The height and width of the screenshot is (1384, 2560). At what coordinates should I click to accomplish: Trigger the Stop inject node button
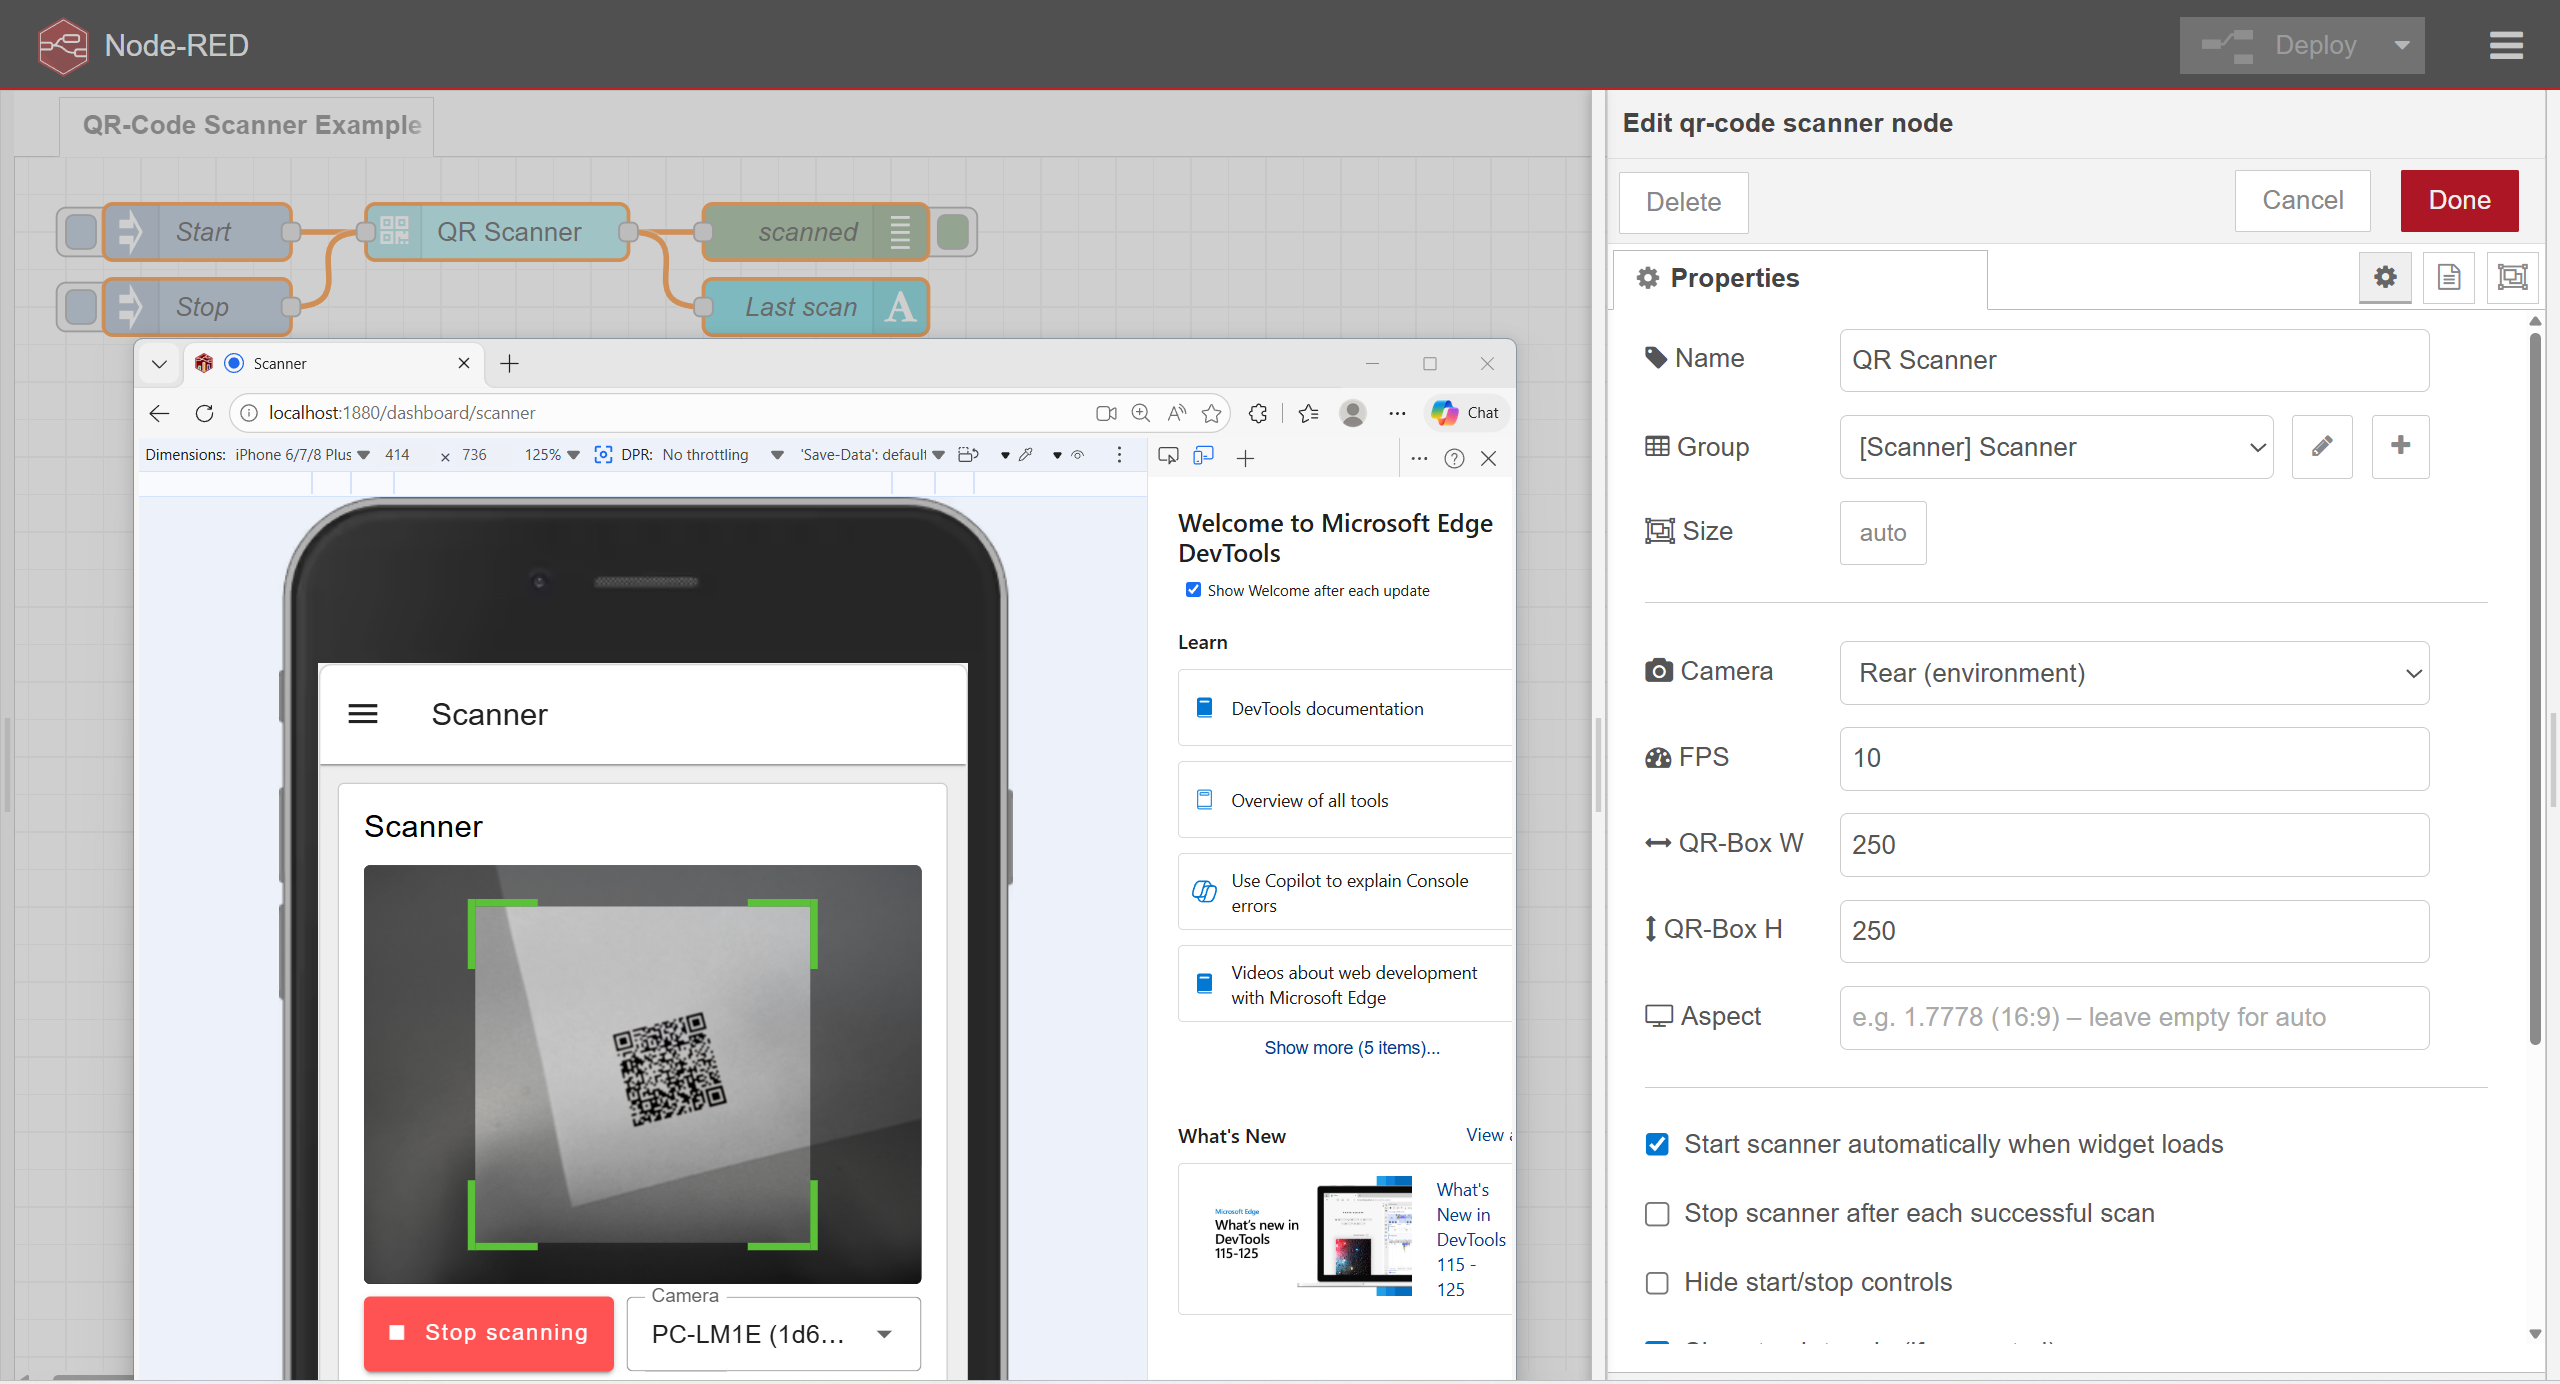pyautogui.click(x=80, y=307)
